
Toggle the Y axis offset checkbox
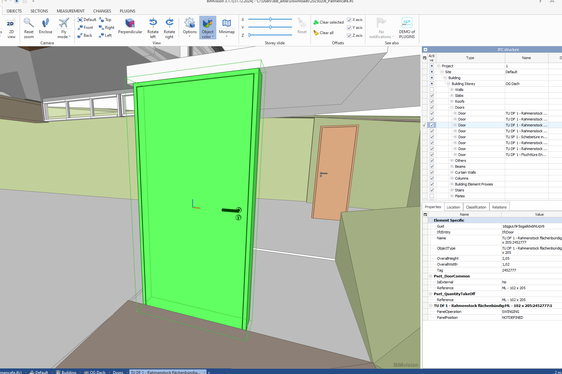pyautogui.click(x=349, y=28)
